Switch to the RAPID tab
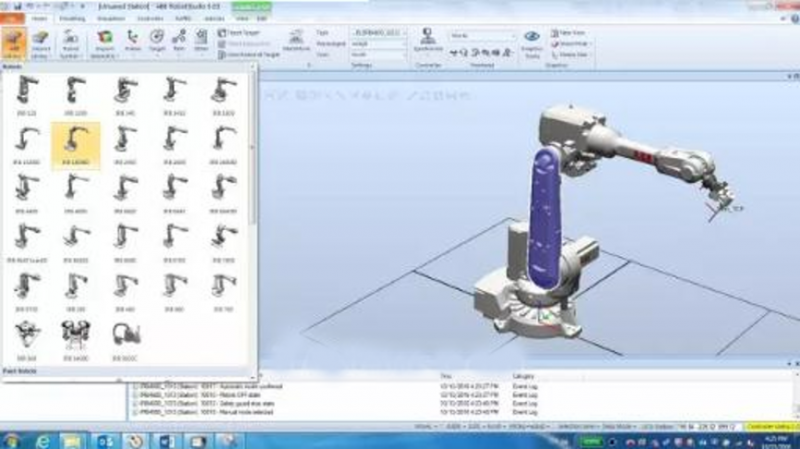This screenshot has width=800, height=449. 183,19
